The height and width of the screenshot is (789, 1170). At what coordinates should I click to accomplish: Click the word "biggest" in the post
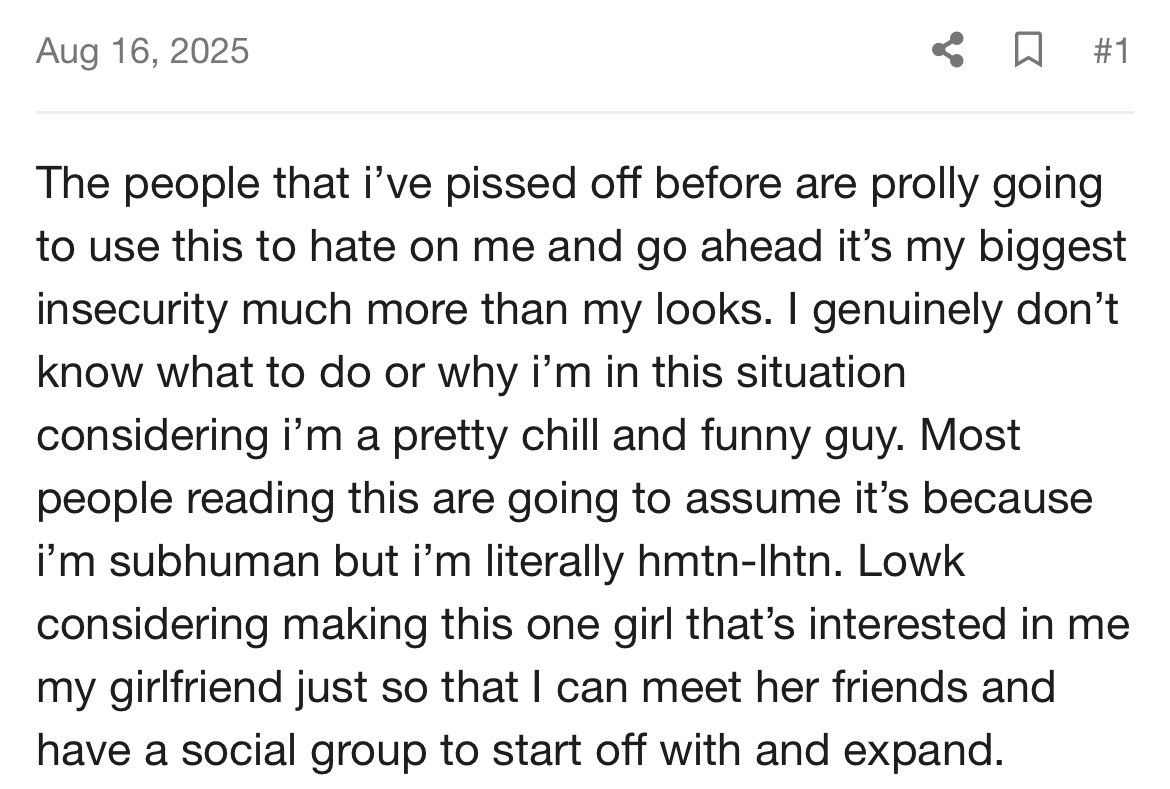tap(1052, 247)
